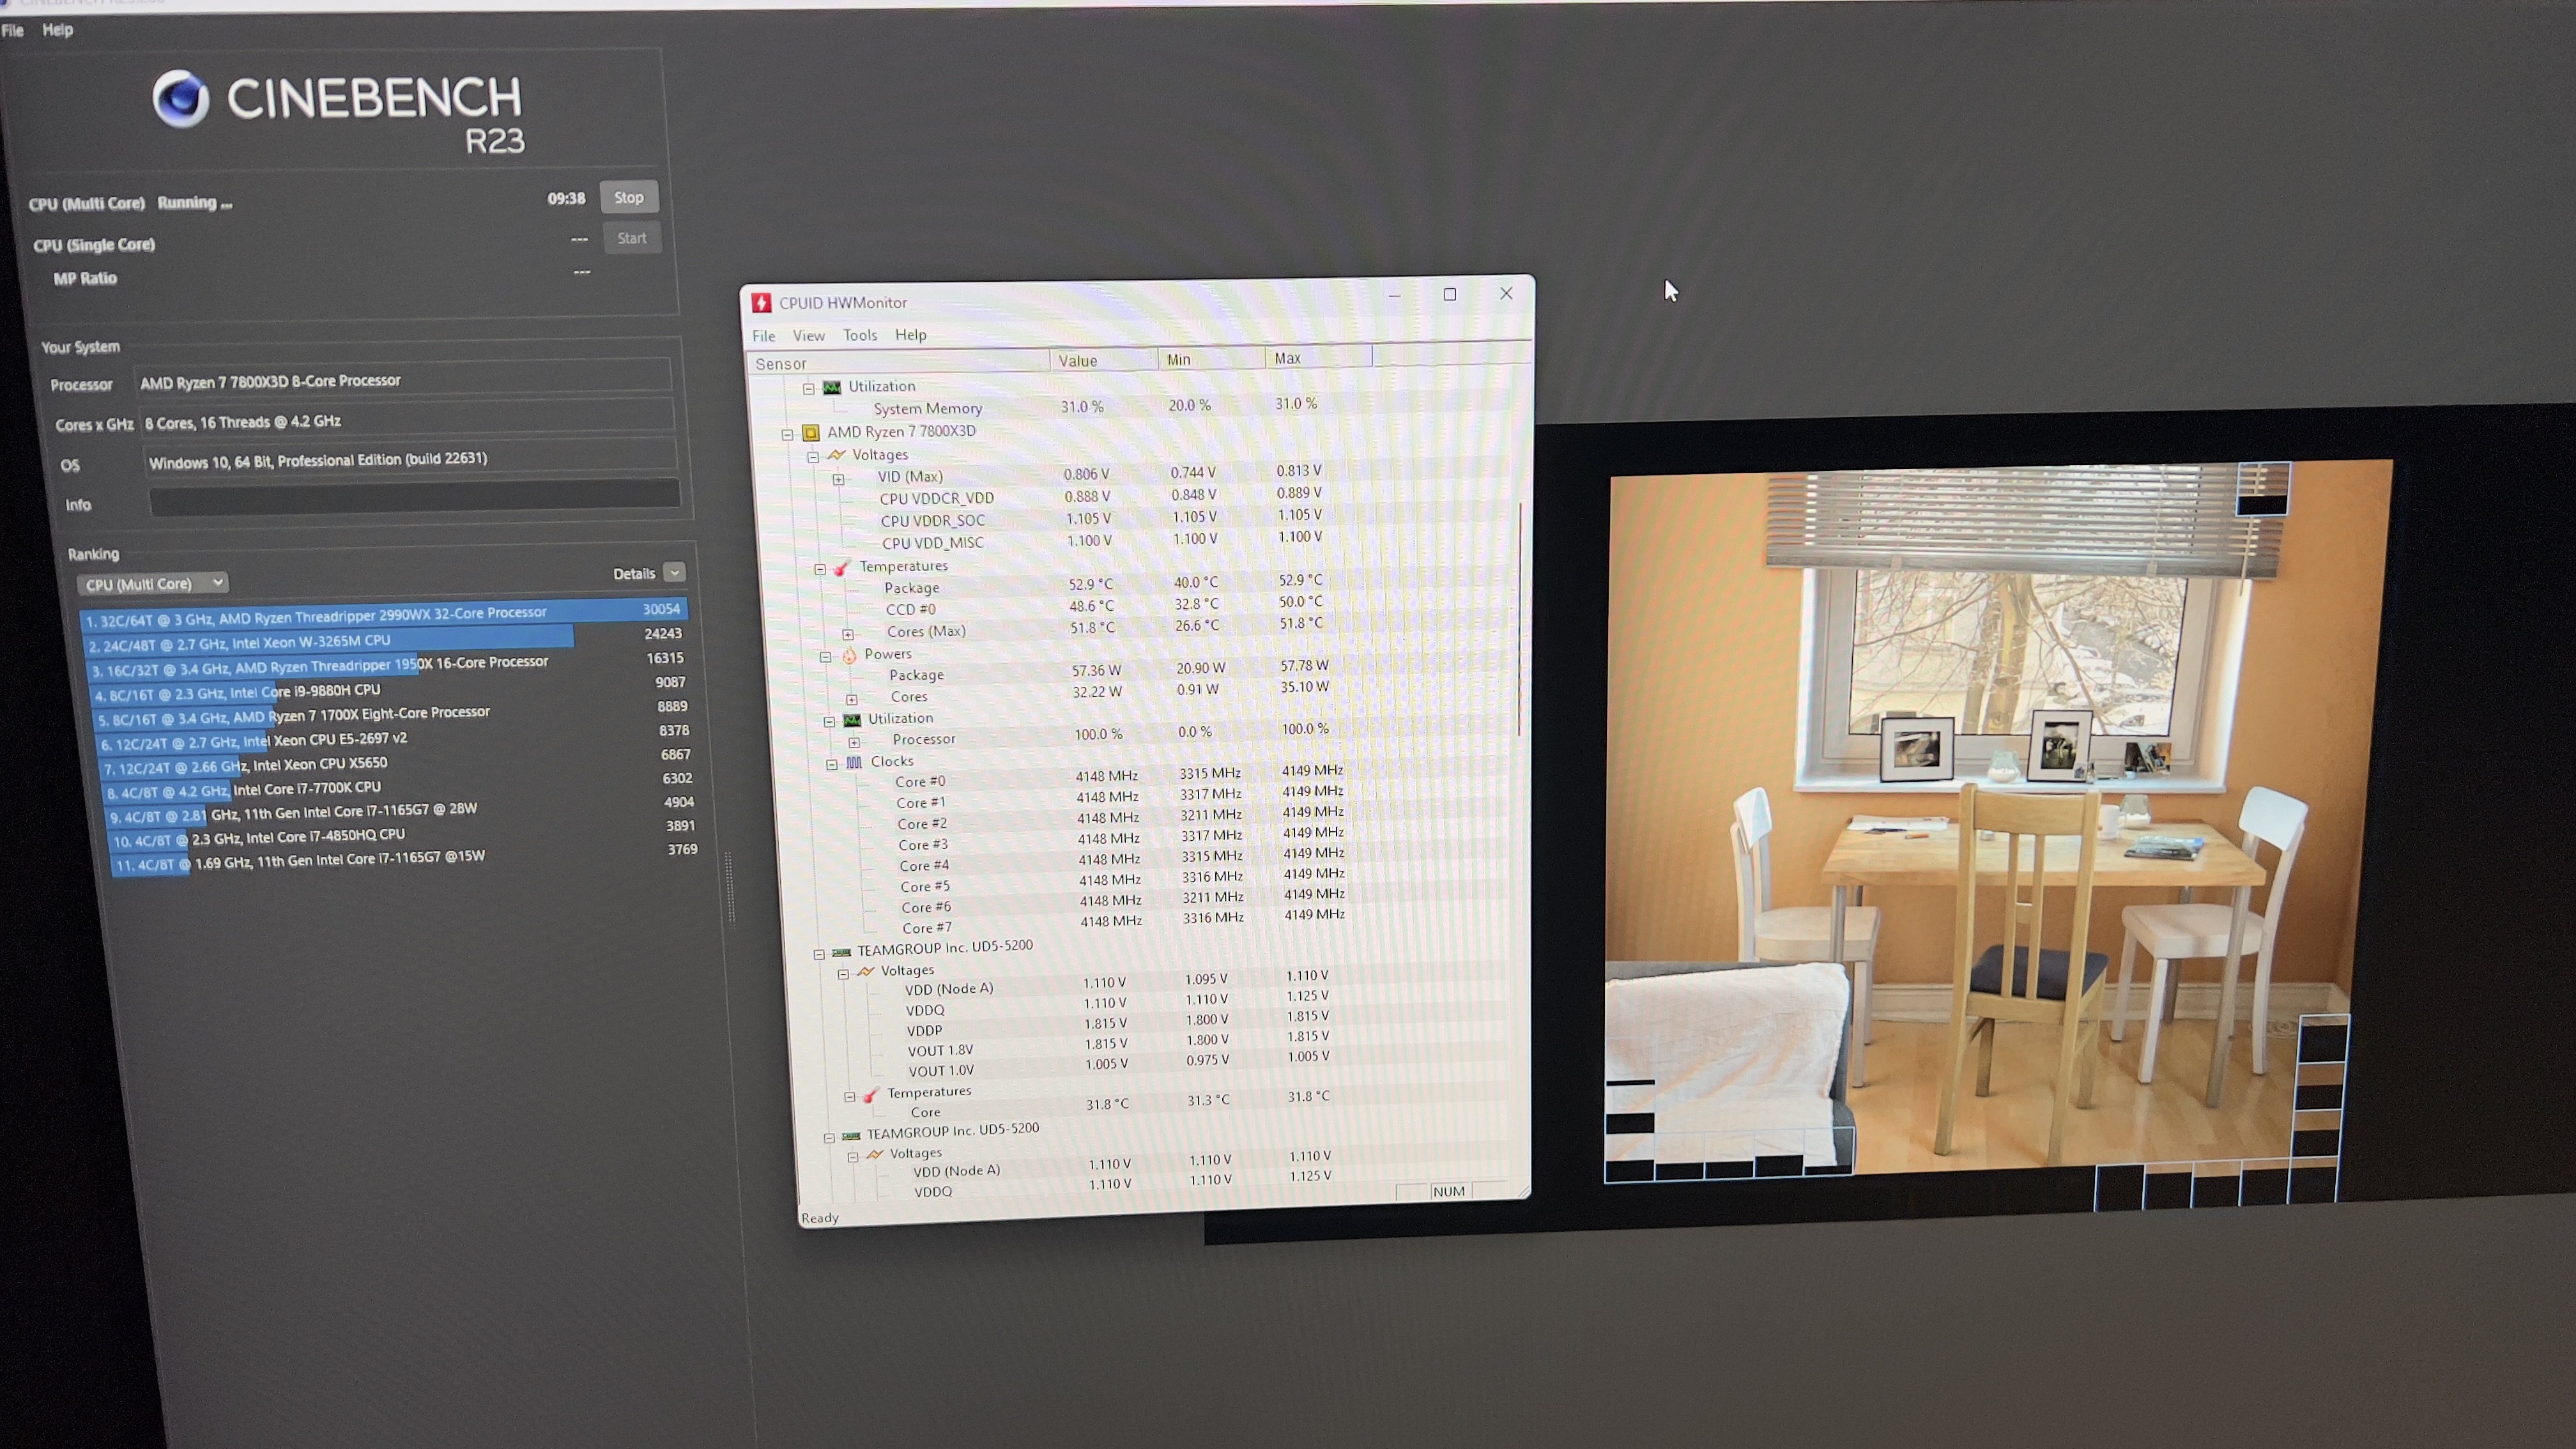2576x1449 pixels.
Task: Click the TEAMGROUP Temperatures thermometer icon
Action: pyautogui.click(x=871, y=1095)
